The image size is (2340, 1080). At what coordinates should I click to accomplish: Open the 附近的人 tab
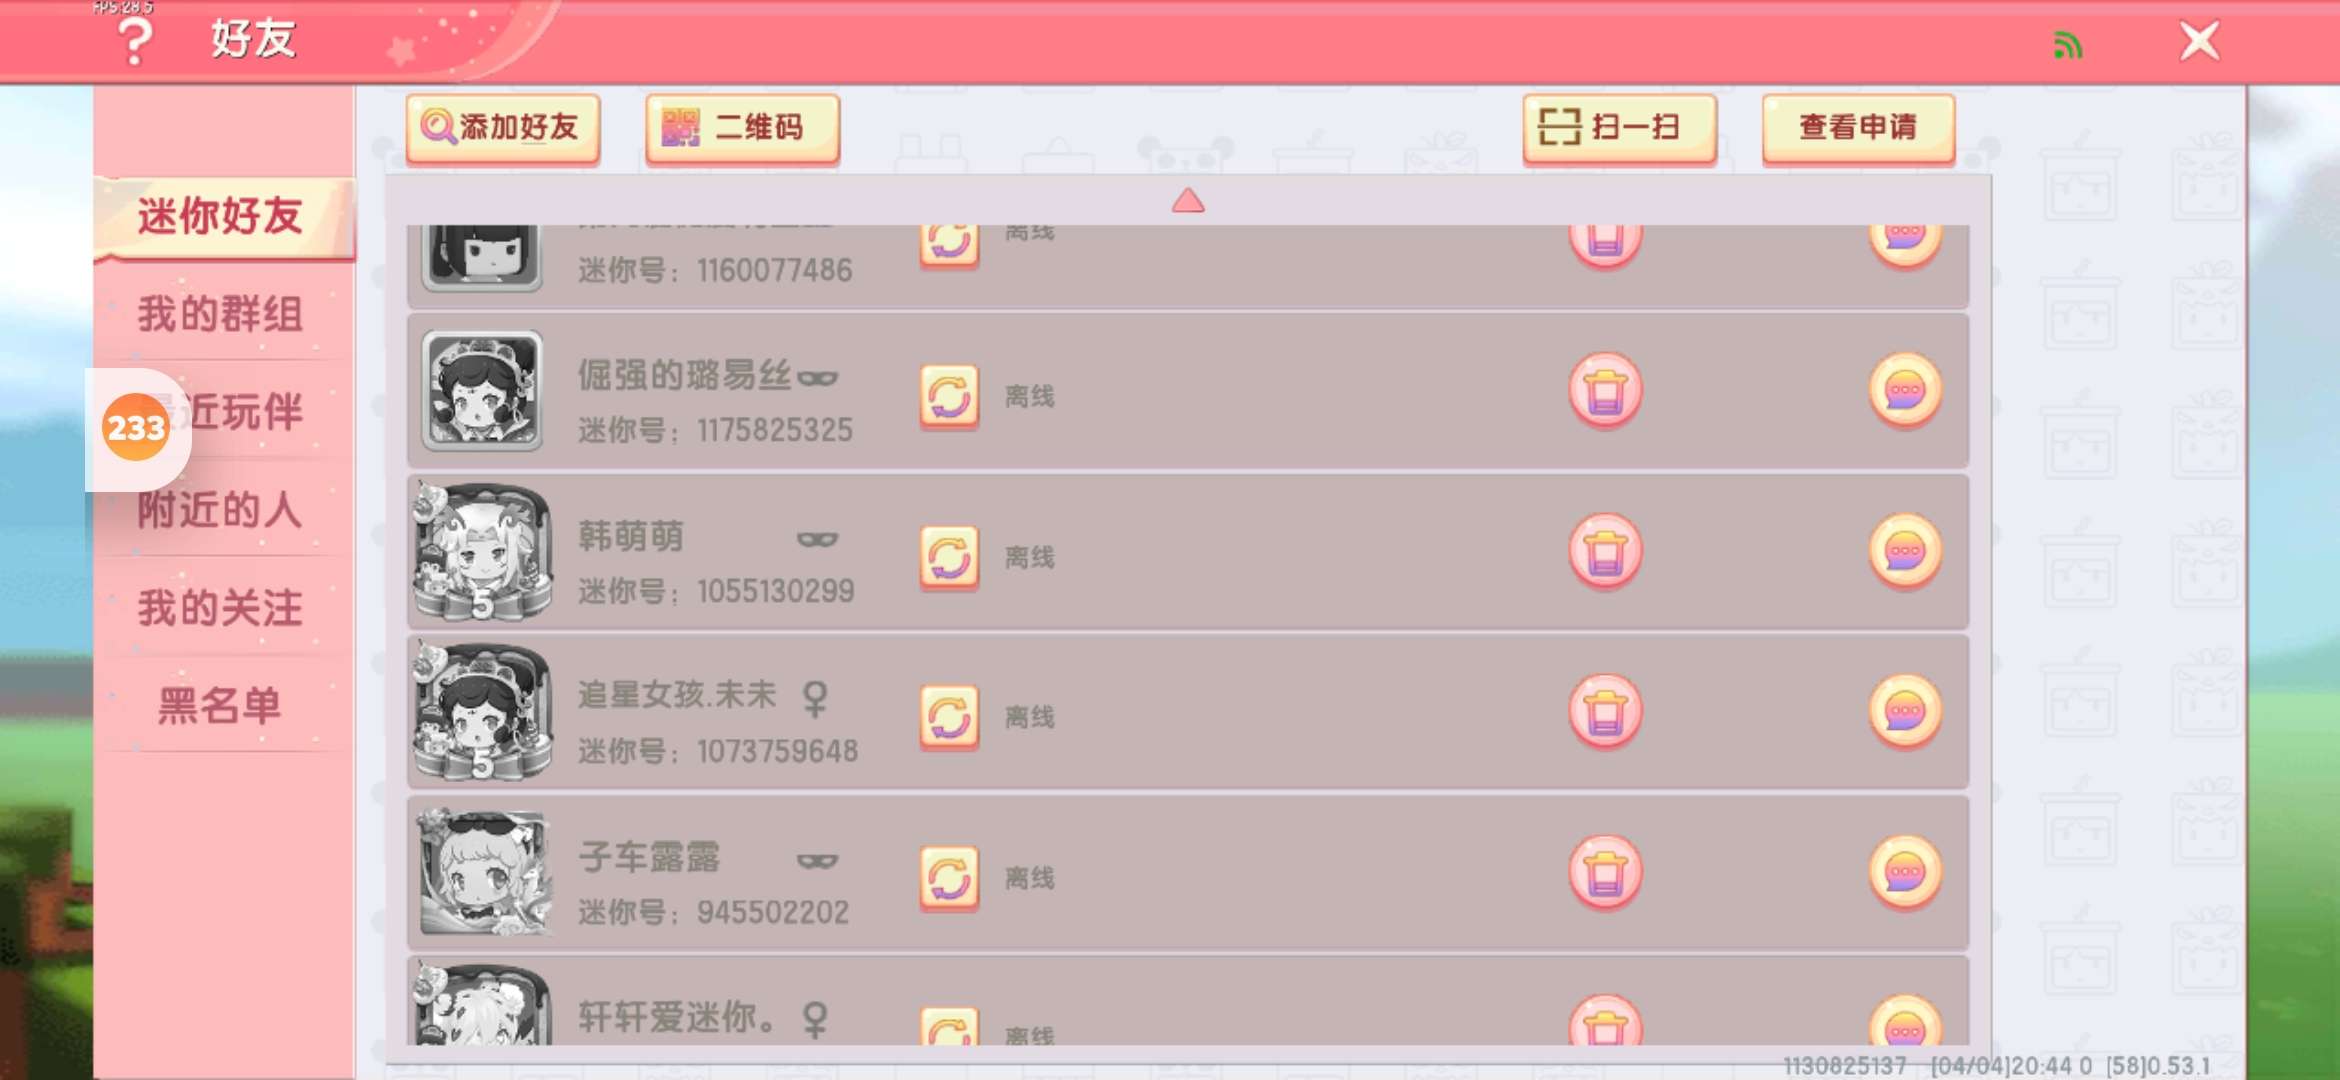click(221, 510)
